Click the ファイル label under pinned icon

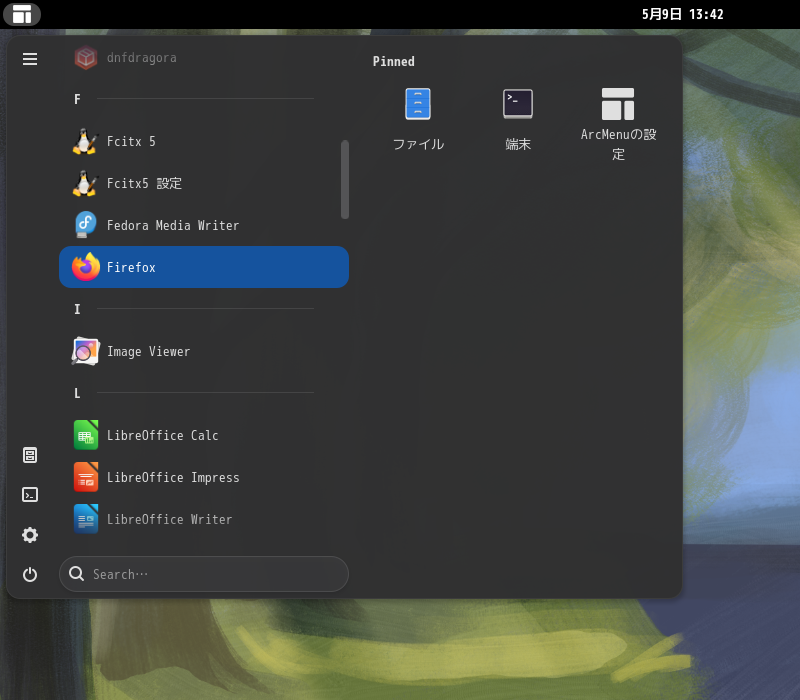[418, 144]
